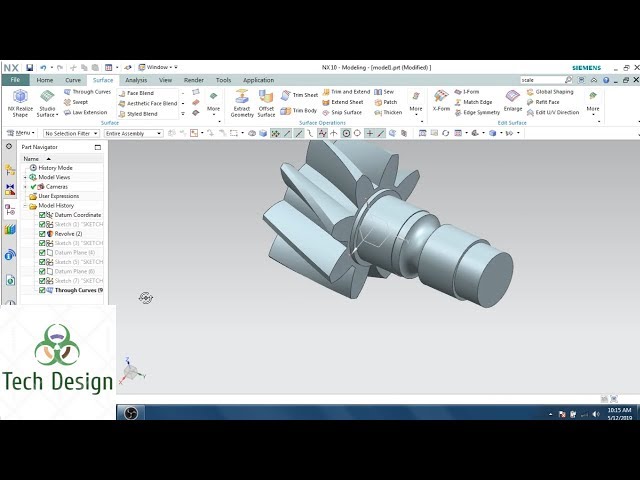The image size is (640, 480).
Task: Expand More in Surface Operations group
Action: (x=416, y=103)
